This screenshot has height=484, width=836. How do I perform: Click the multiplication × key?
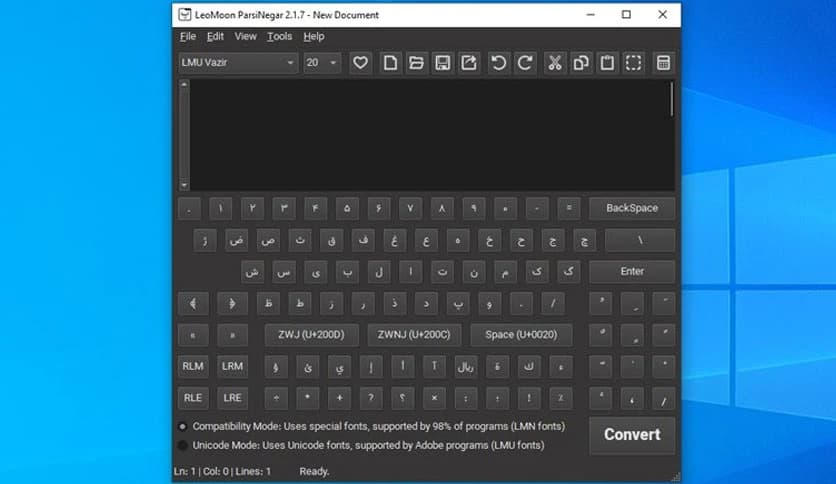pos(434,398)
